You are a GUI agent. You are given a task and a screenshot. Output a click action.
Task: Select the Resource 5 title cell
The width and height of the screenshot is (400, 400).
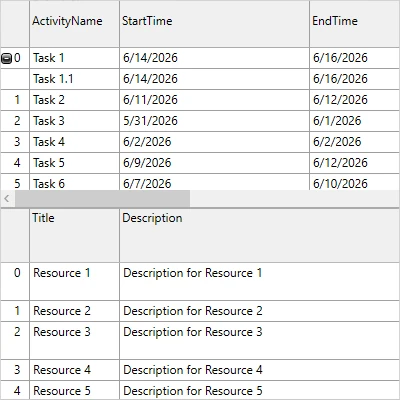(74, 390)
